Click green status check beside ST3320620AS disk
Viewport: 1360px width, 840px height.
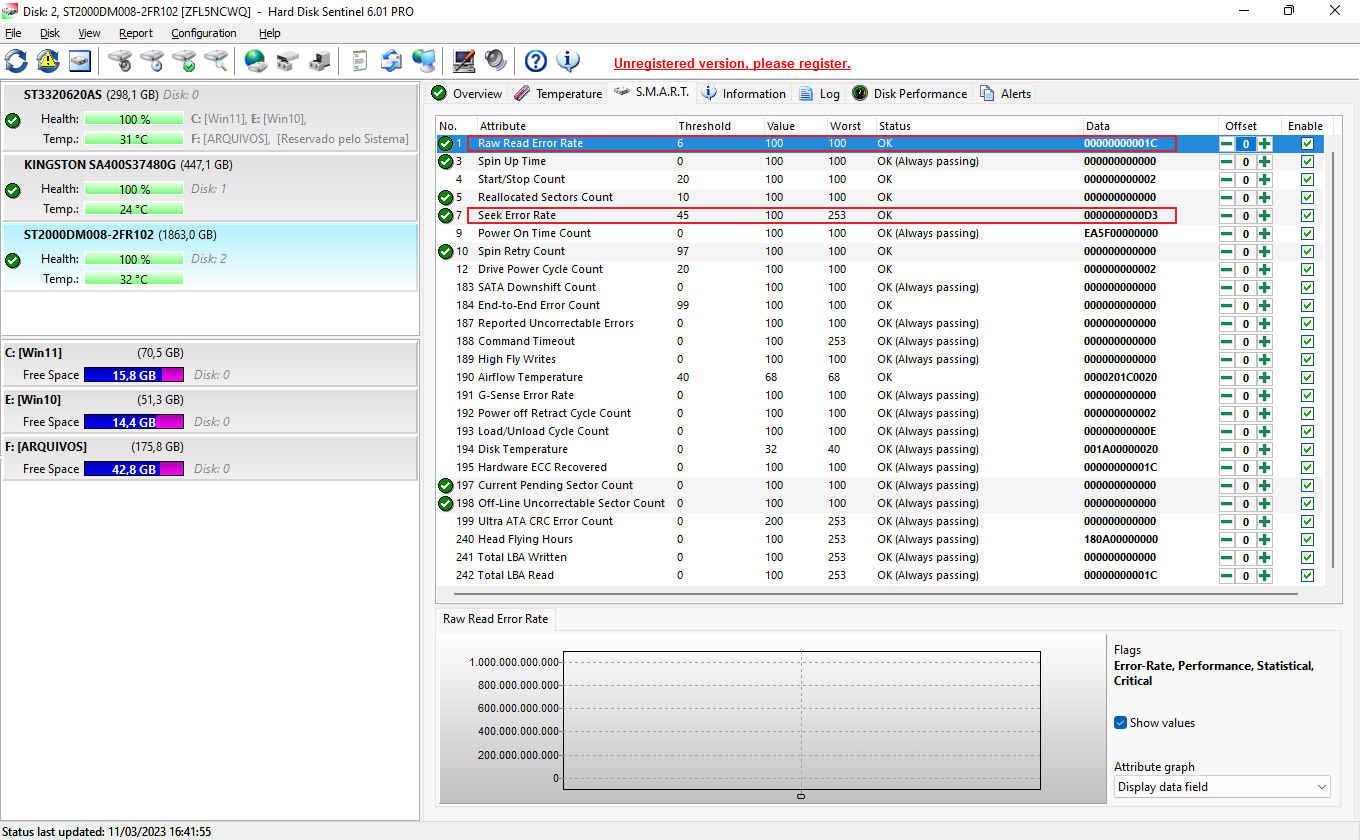click(x=13, y=120)
